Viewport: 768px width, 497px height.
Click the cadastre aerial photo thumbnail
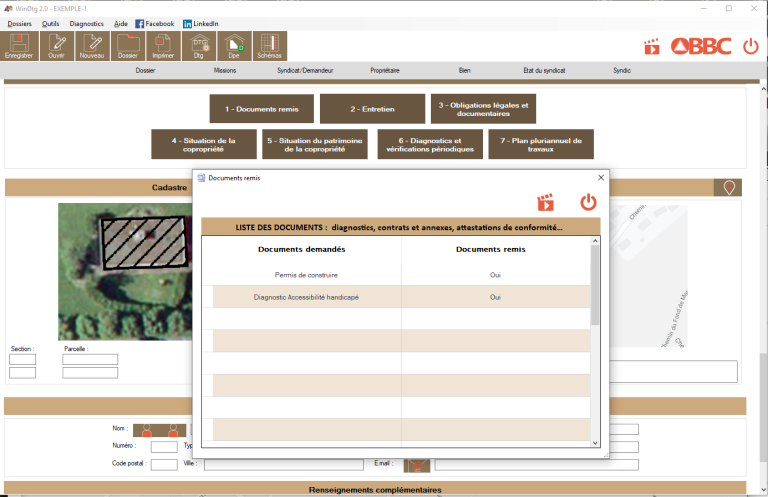(x=125, y=272)
